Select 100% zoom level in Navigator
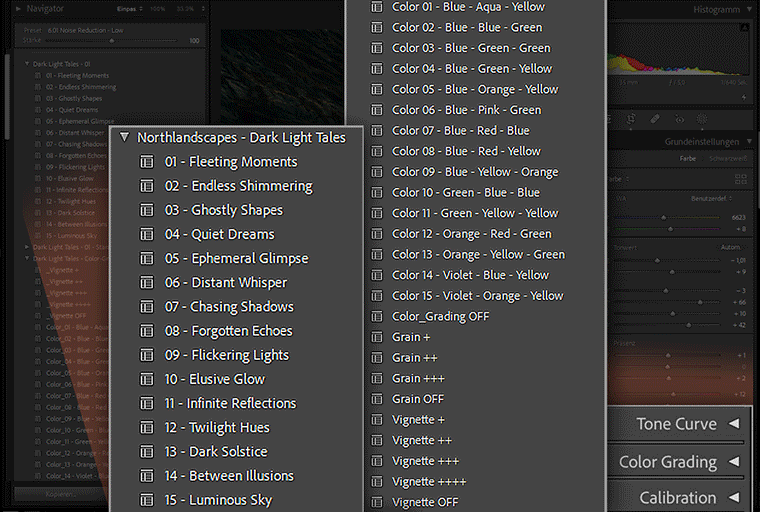The height and width of the screenshot is (512, 760). (158, 9)
